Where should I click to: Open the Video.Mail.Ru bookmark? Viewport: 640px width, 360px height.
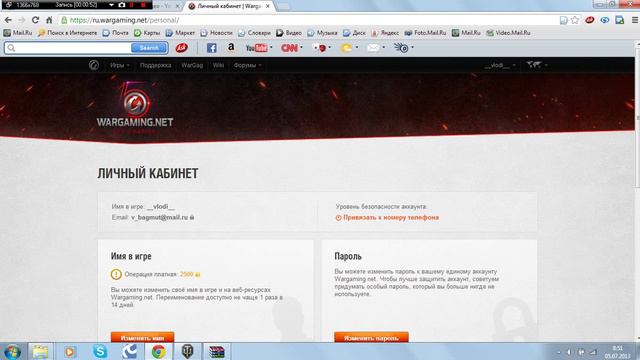(508, 33)
